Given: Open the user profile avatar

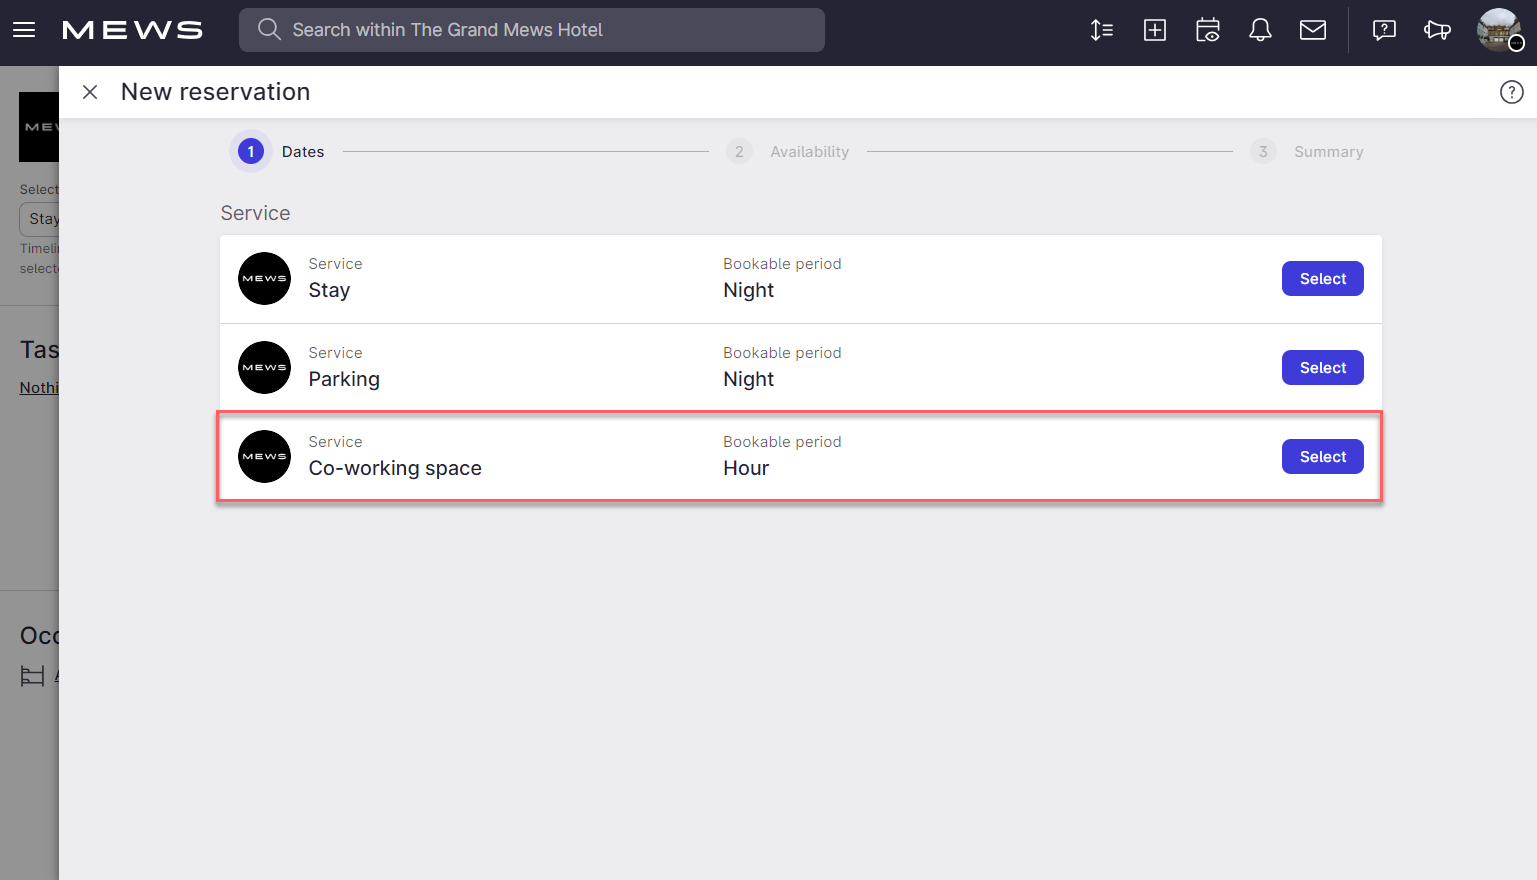Looking at the screenshot, I should click(x=1499, y=30).
